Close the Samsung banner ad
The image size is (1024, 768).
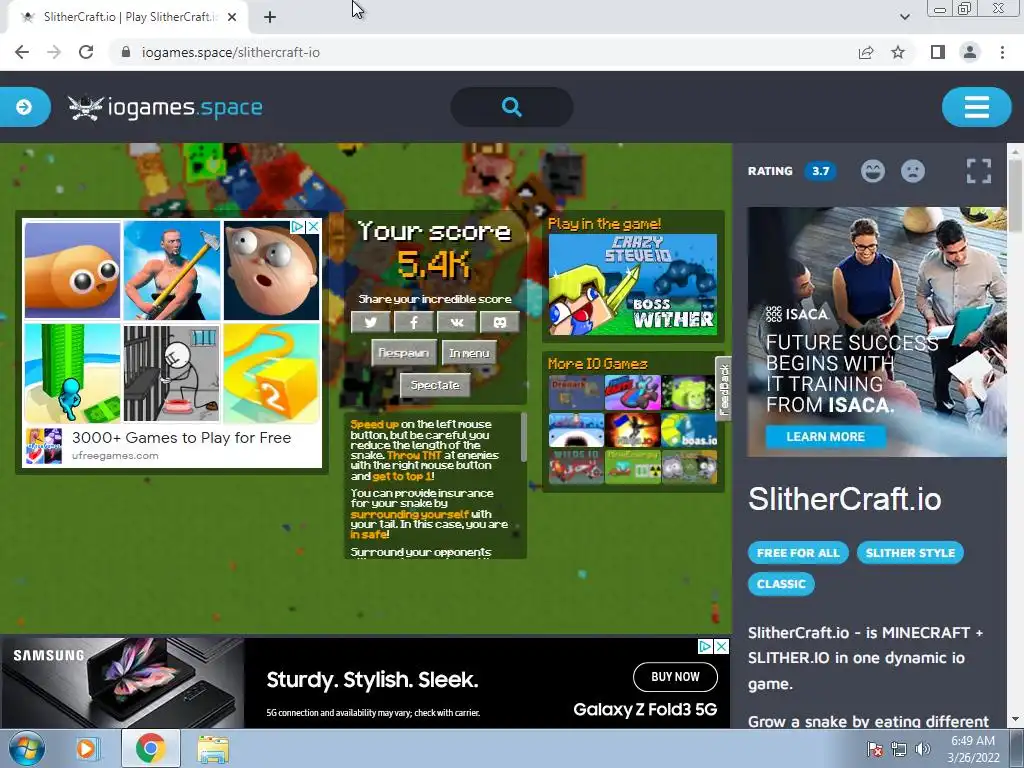(722, 646)
